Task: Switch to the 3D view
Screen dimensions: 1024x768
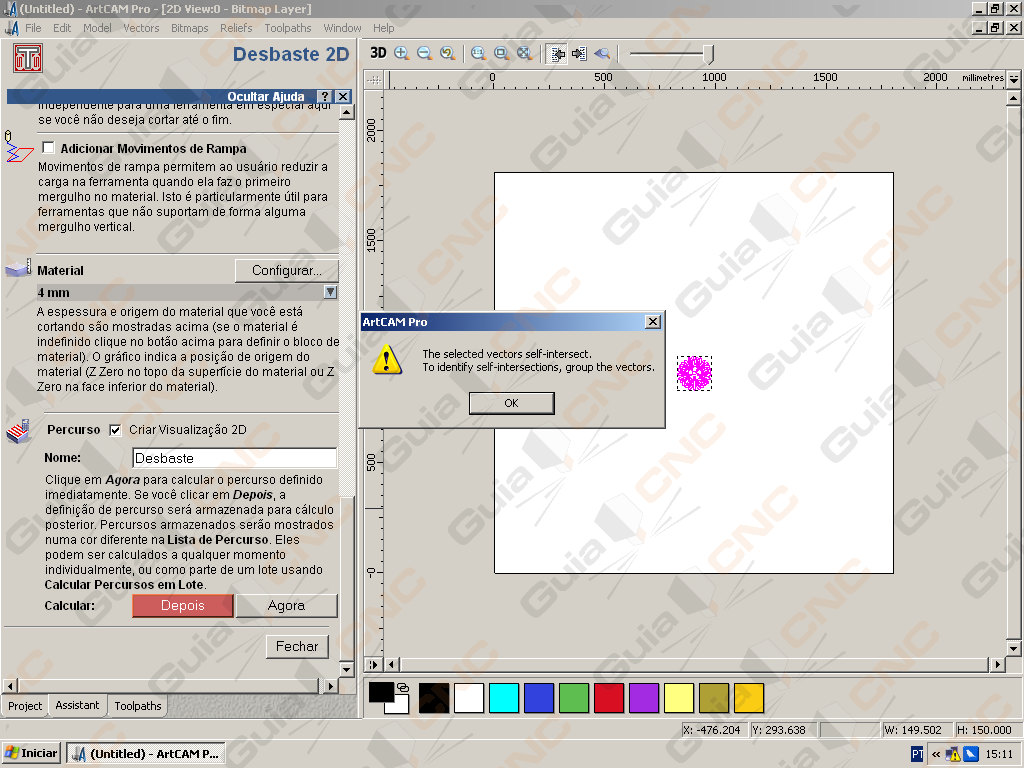Action: 378,53
